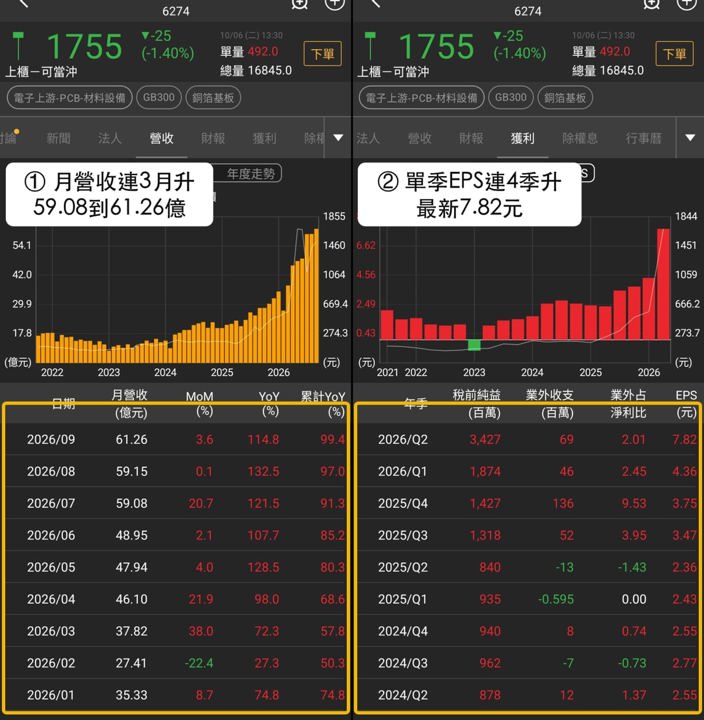Select the 2026/06 row date

click(51, 535)
